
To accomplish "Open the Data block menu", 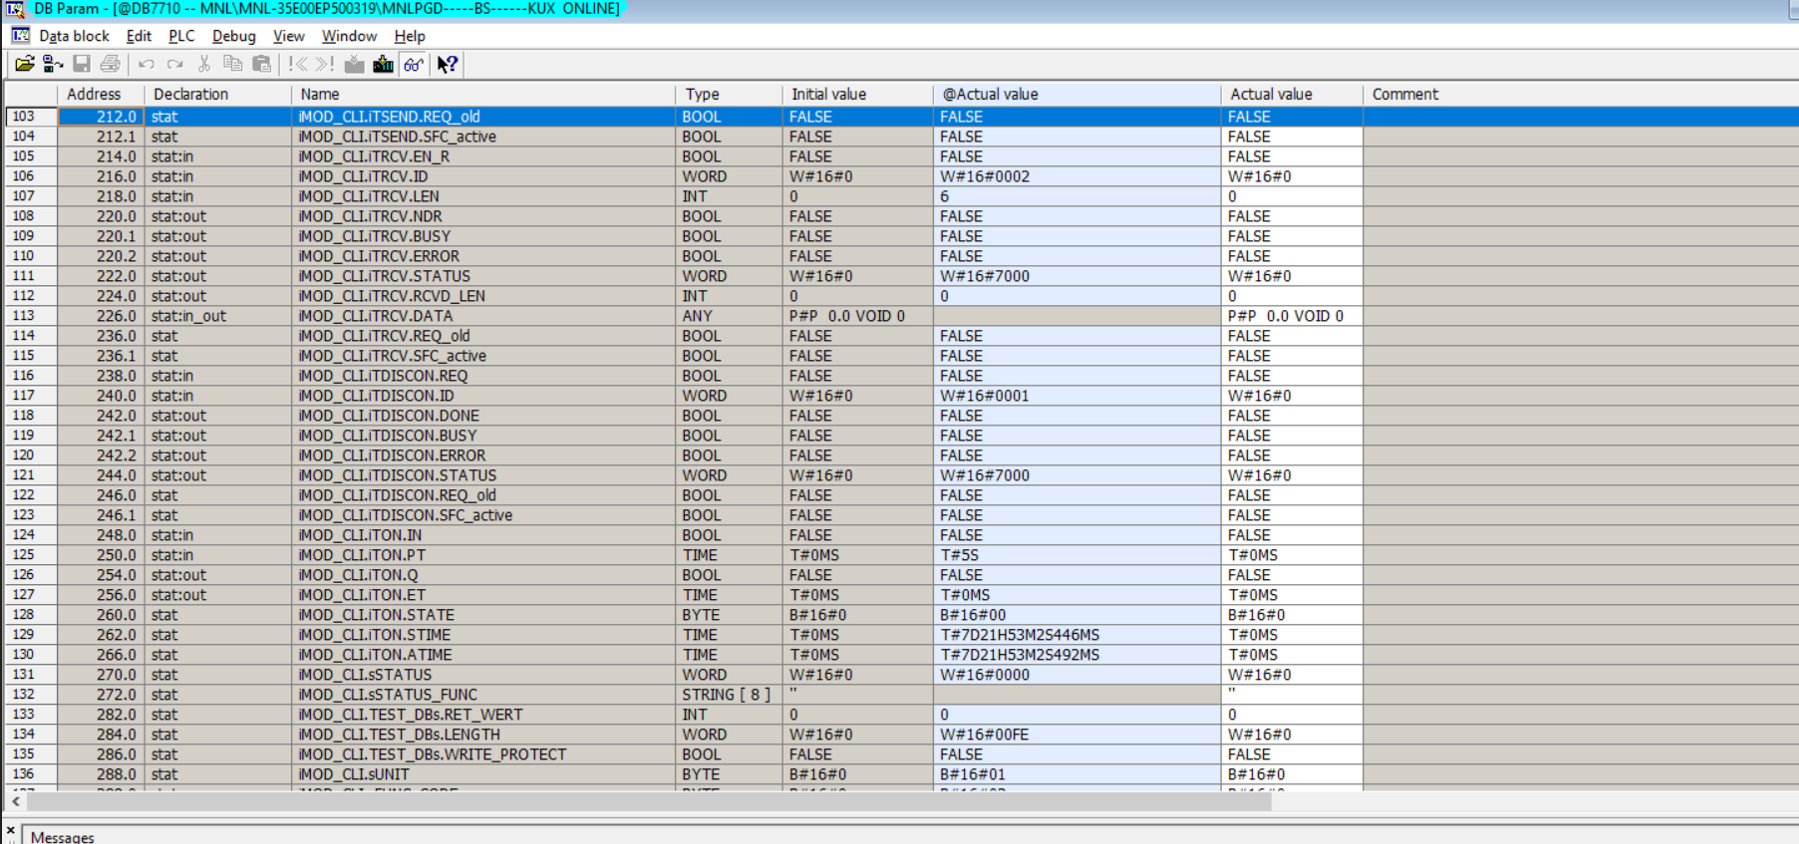I will tap(73, 36).
